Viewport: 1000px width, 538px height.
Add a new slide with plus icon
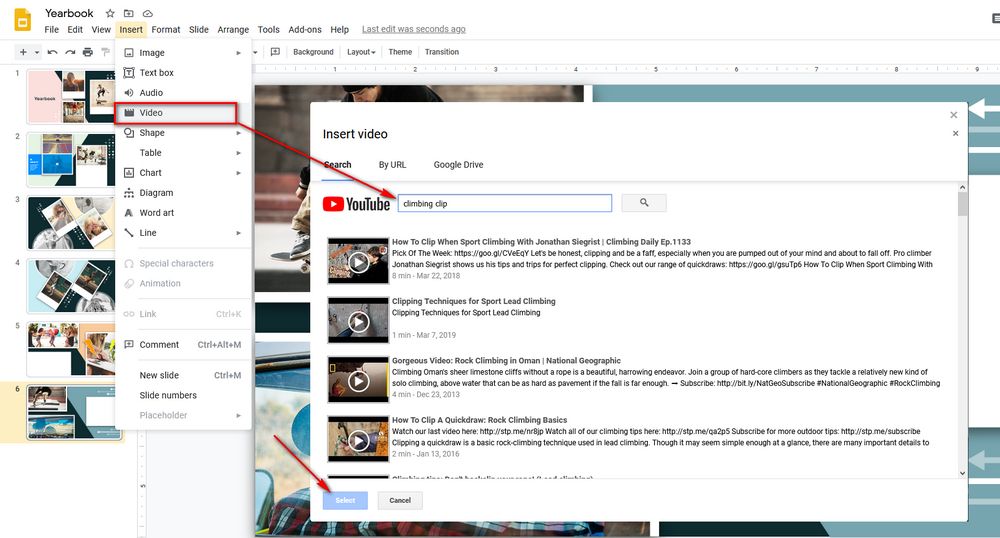23,52
